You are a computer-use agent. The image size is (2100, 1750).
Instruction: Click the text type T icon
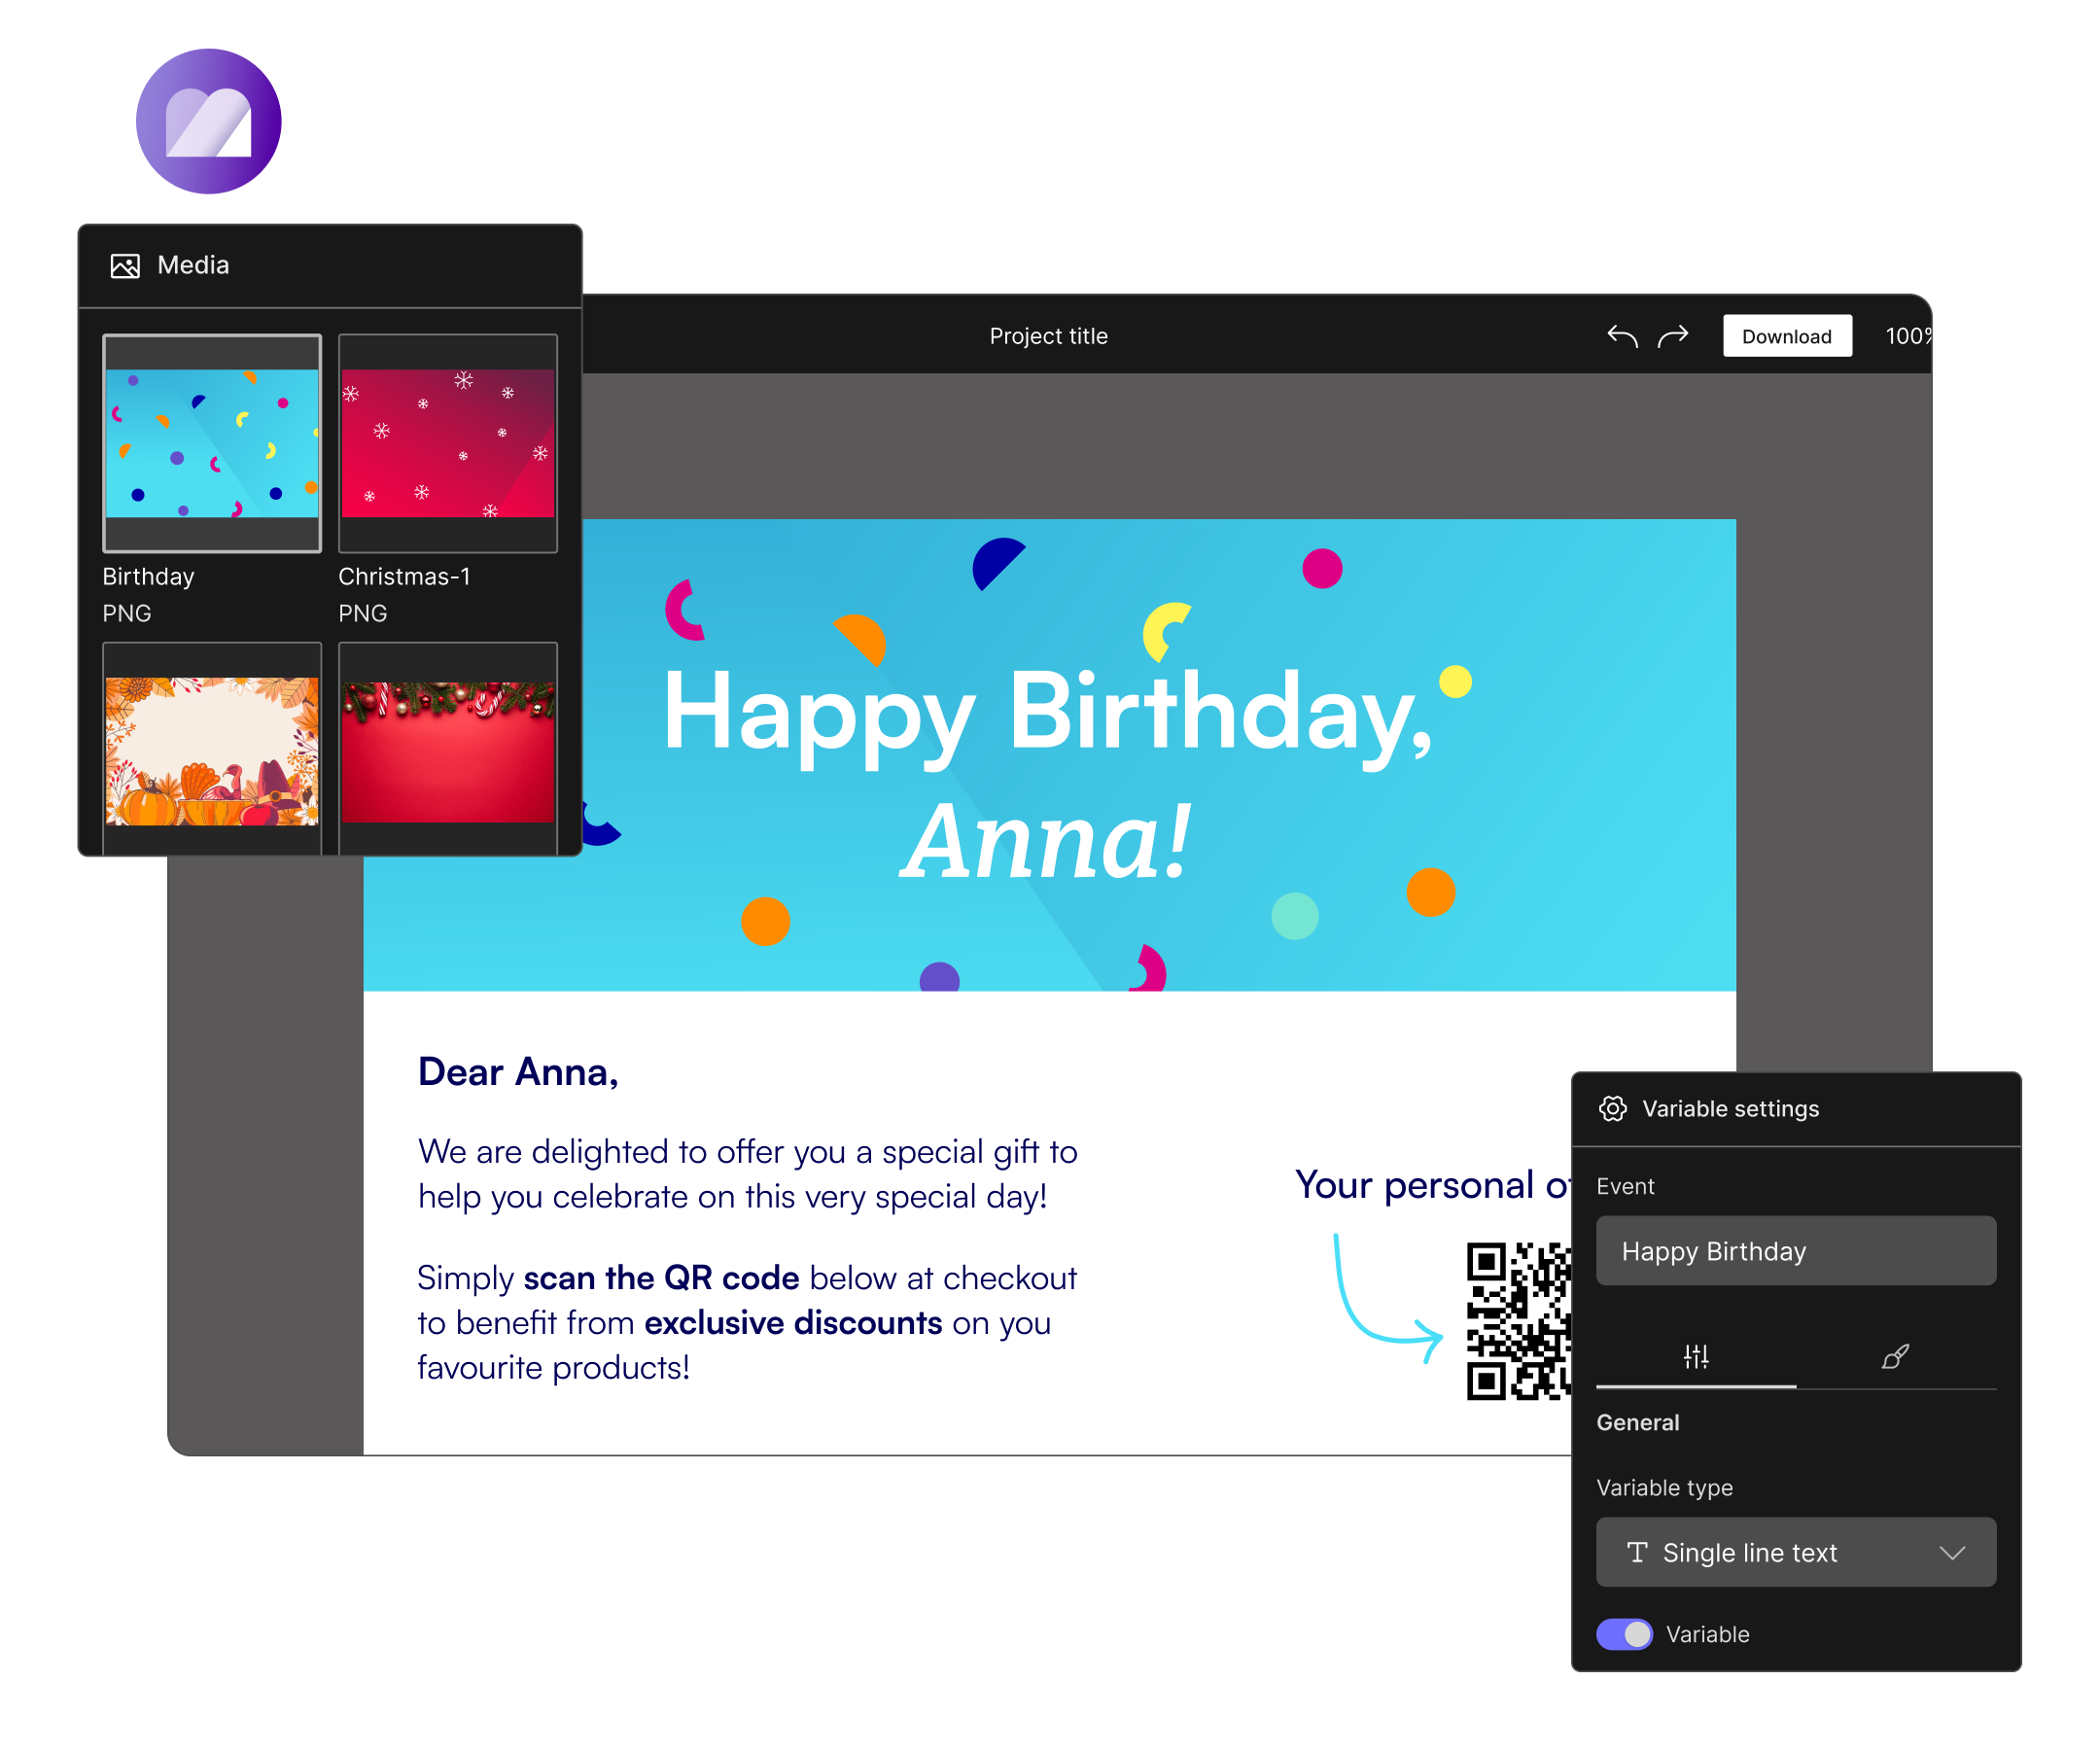(x=1637, y=1553)
